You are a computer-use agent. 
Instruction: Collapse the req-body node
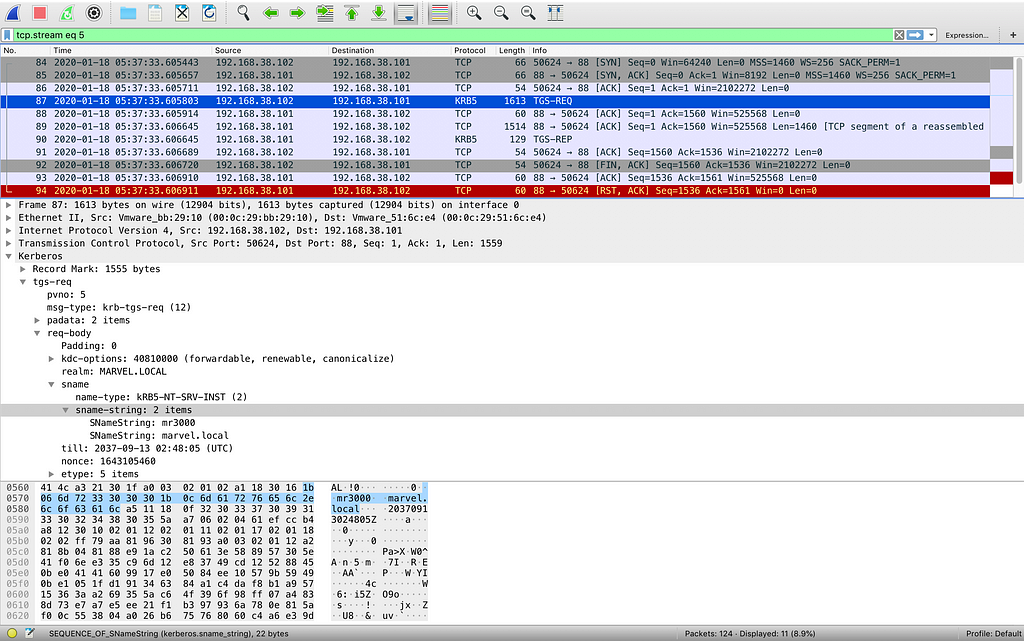[x=37, y=333]
